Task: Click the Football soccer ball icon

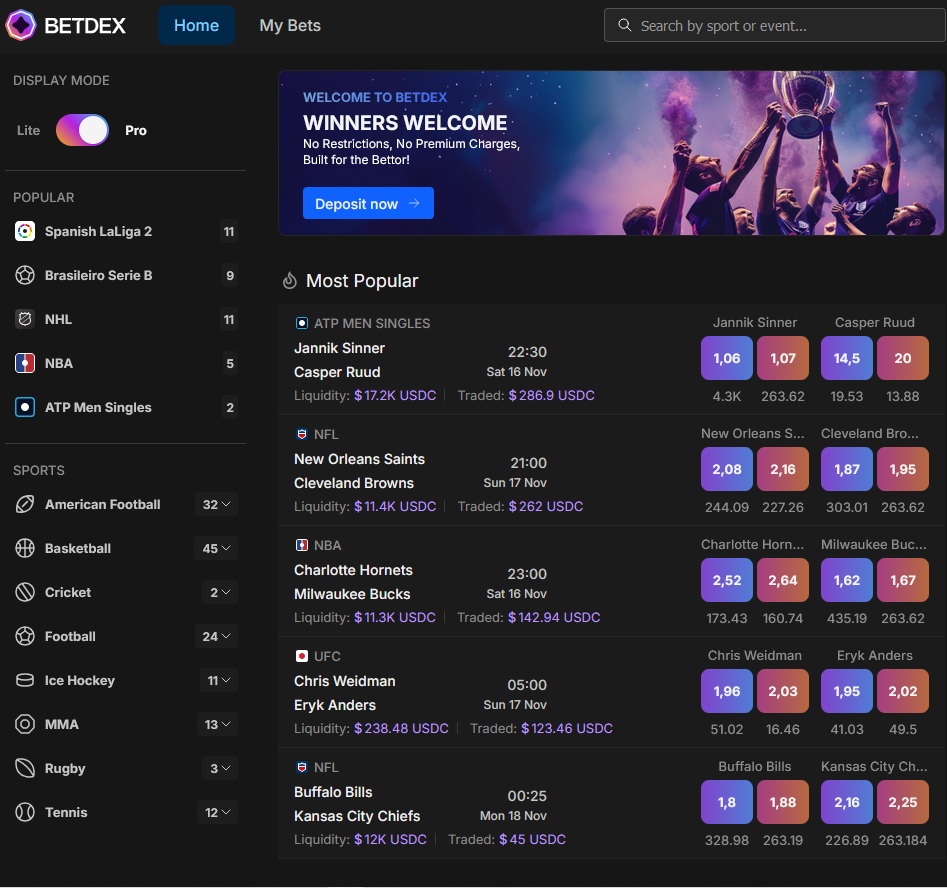Action: click(x=25, y=636)
